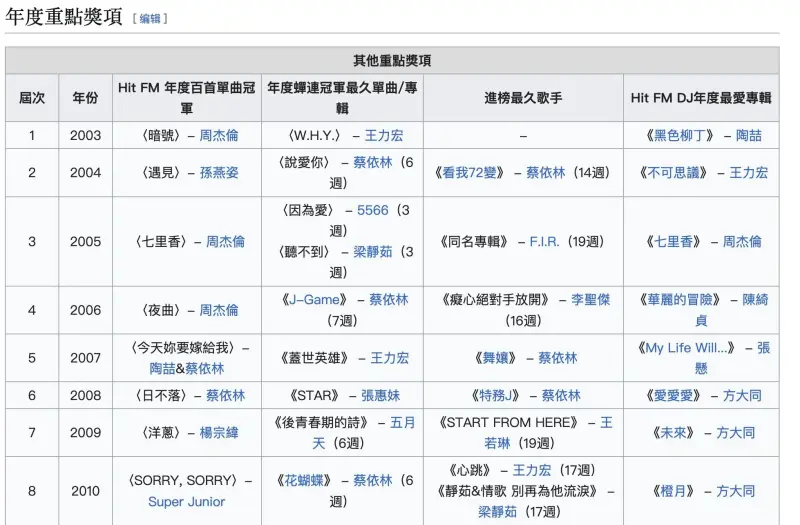Open 楊宗緯 link beside 洋蔥
The width and height of the screenshot is (800, 525).
219,433
